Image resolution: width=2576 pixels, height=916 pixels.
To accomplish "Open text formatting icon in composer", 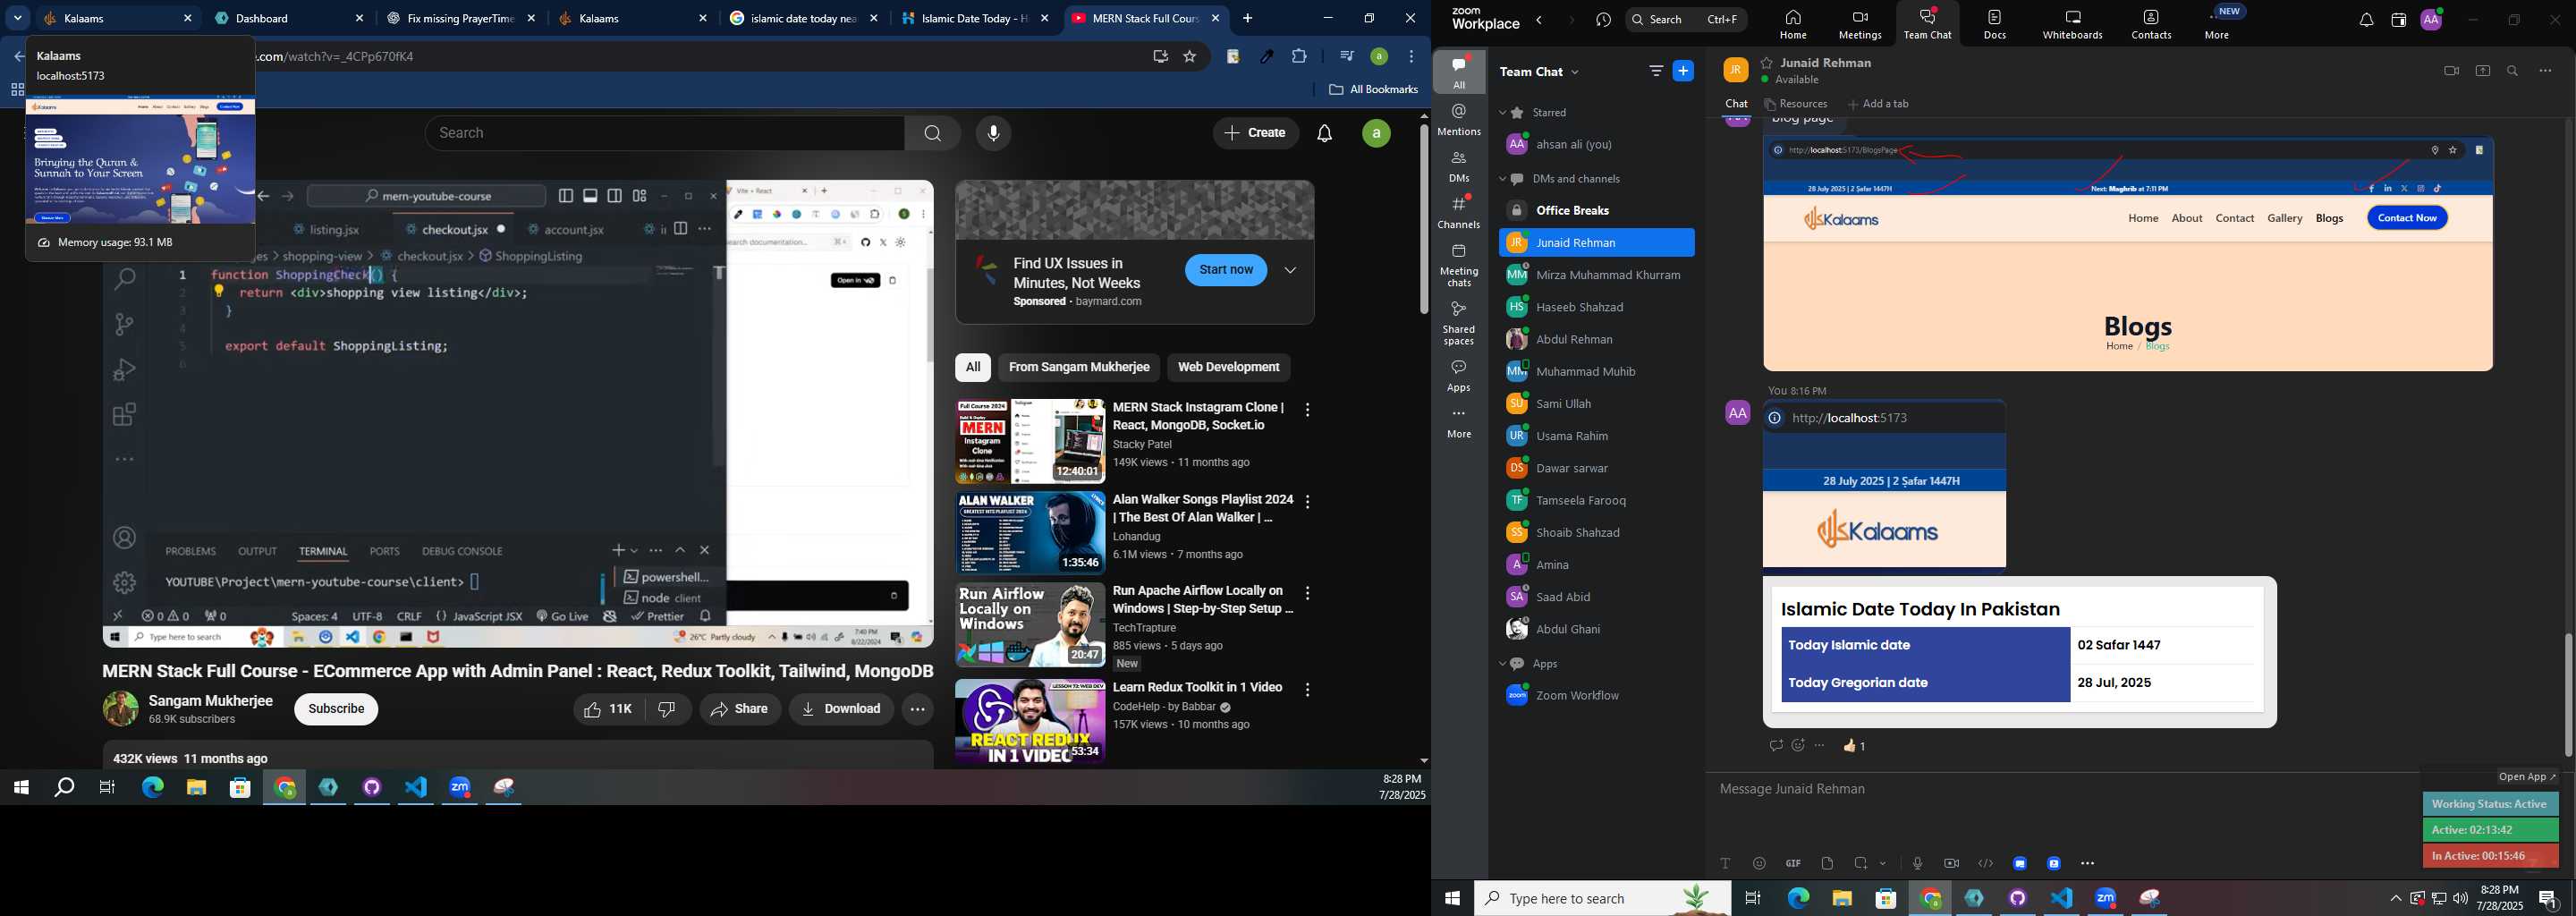I will [1725, 863].
